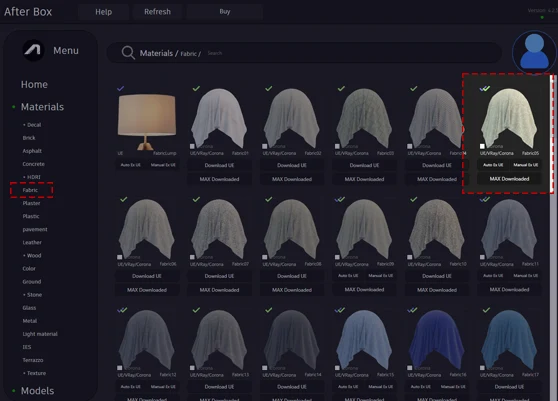This screenshot has height=401, width=558.
Task: Click the green checkmark above Fabric17
Action: (x=486, y=310)
